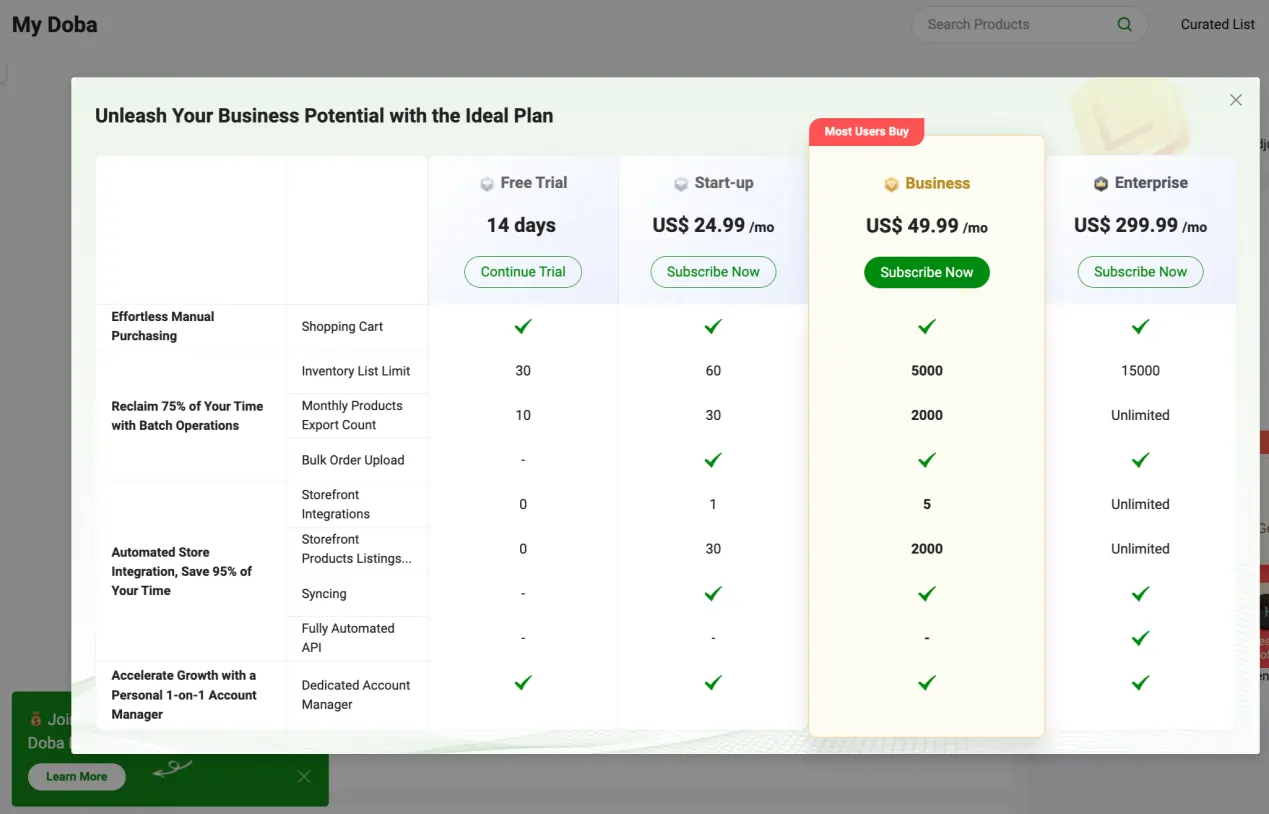The height and width of the screenshot is (814, 1269).
Task: Subscribe Now for Enterprise plan
Action: coord(1140,272)
